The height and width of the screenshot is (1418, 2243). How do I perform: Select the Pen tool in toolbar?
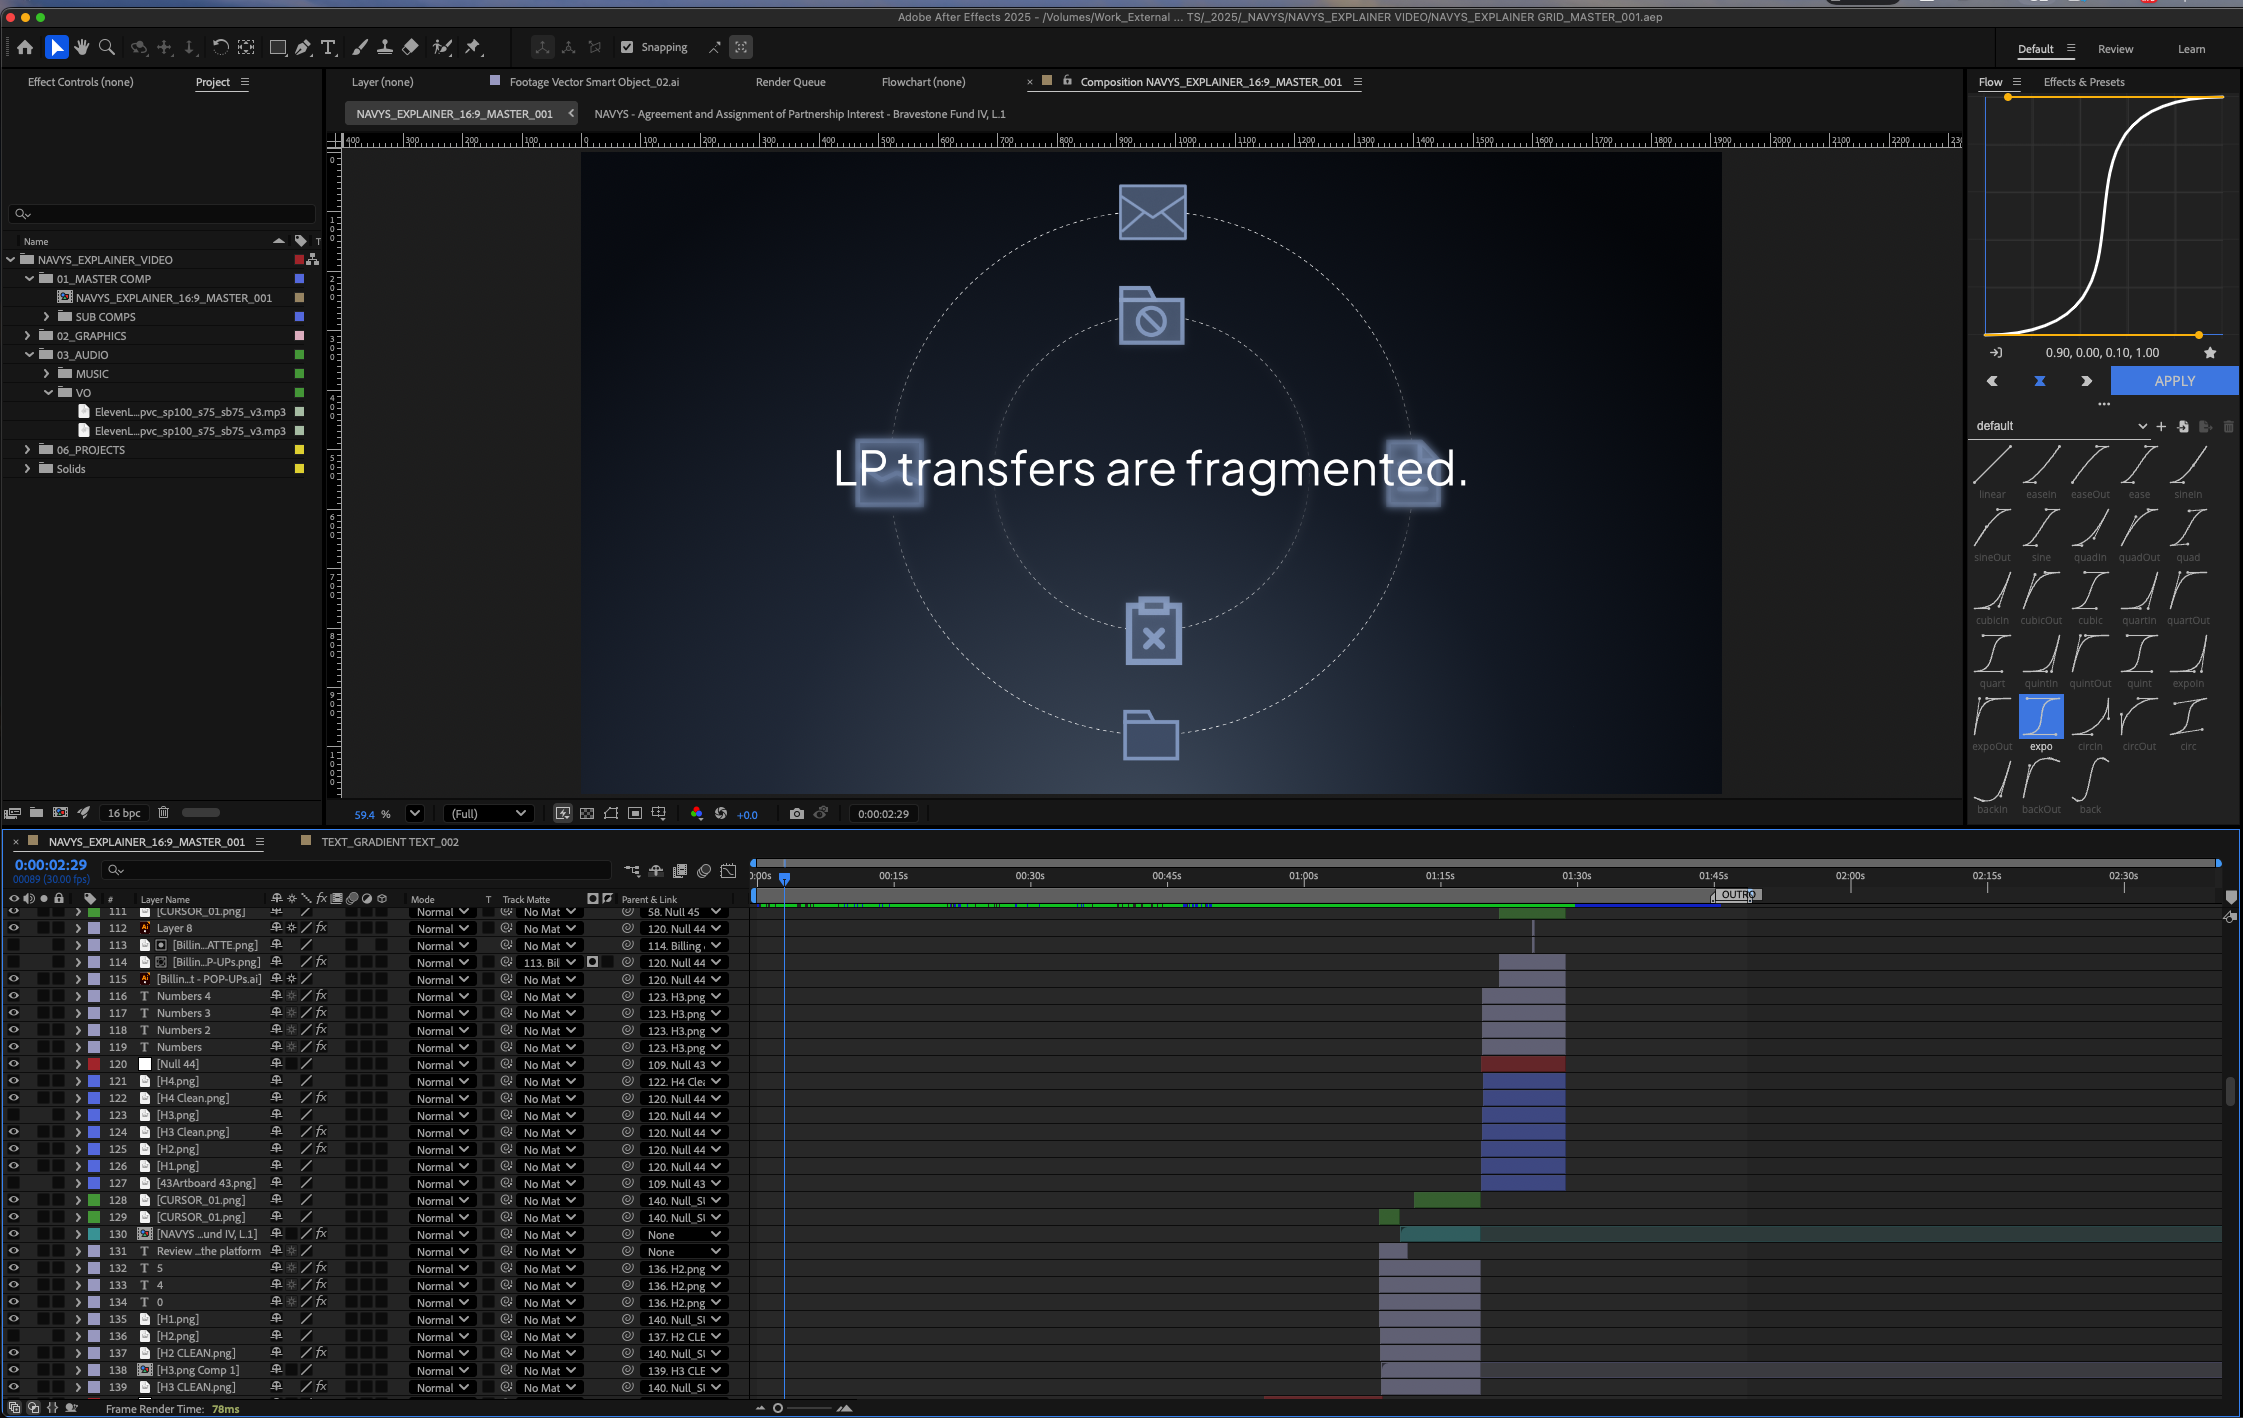pyautogui.click(x=302, y=47)
